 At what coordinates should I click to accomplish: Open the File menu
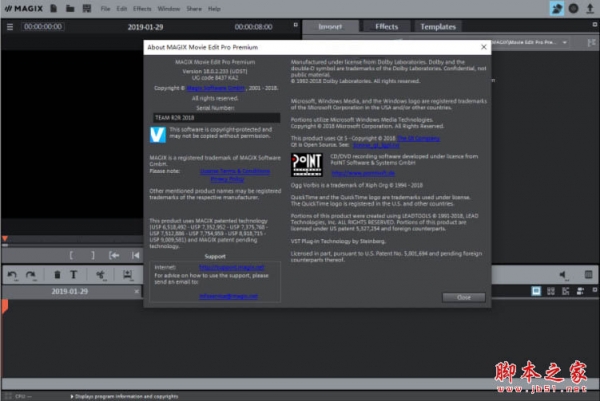(106, 8)
